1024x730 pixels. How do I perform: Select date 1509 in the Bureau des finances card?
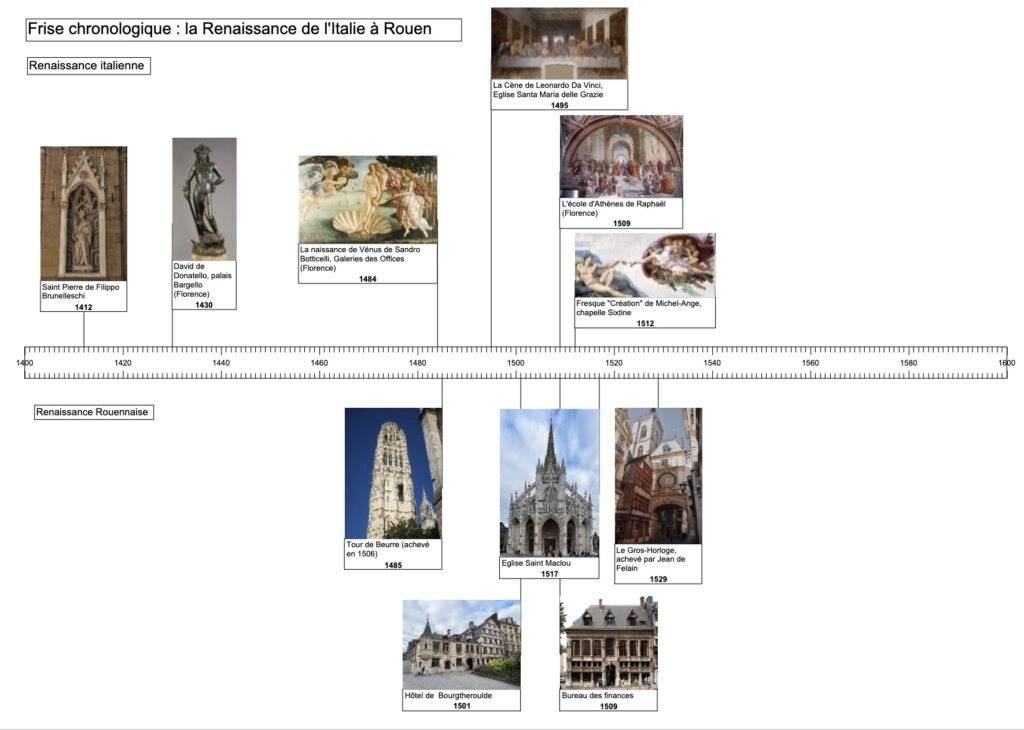point(609,706)
